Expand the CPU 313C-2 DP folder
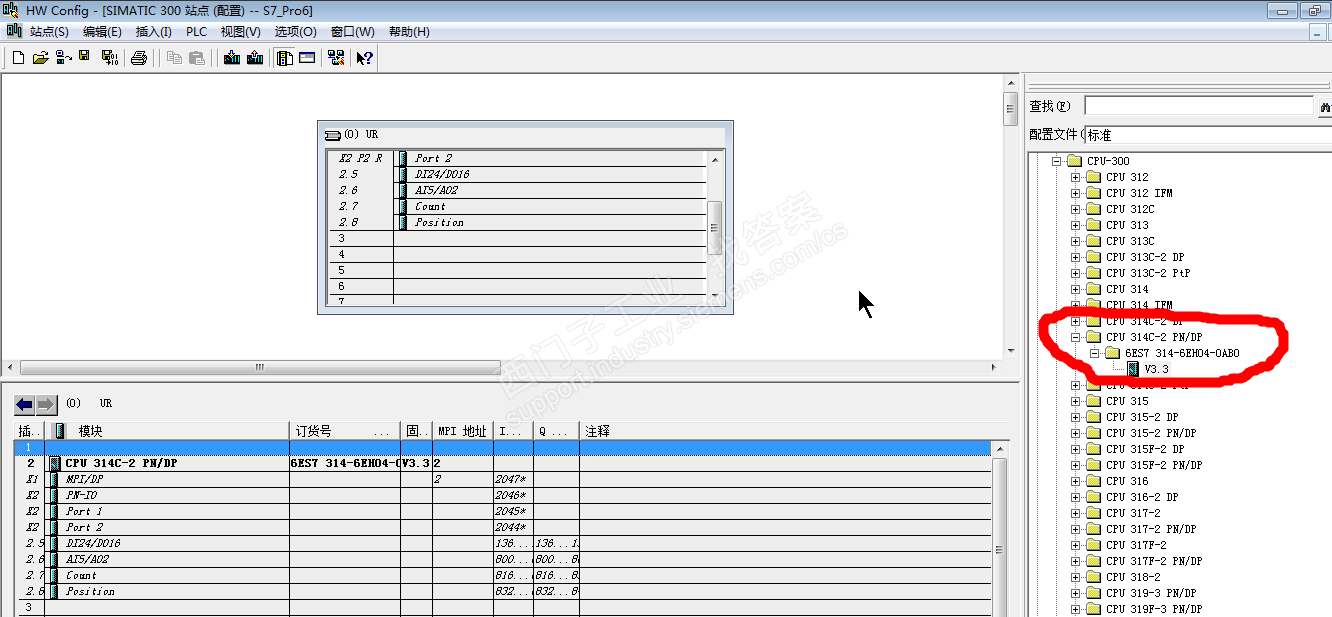1332x617 pixels. click(1076, 257)
